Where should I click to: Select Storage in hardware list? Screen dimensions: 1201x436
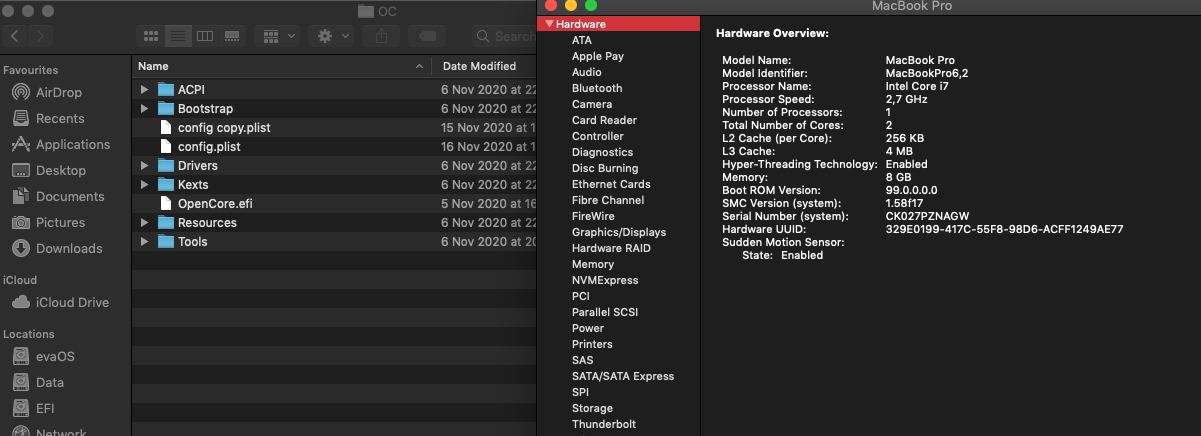click(x=592, y=408)
